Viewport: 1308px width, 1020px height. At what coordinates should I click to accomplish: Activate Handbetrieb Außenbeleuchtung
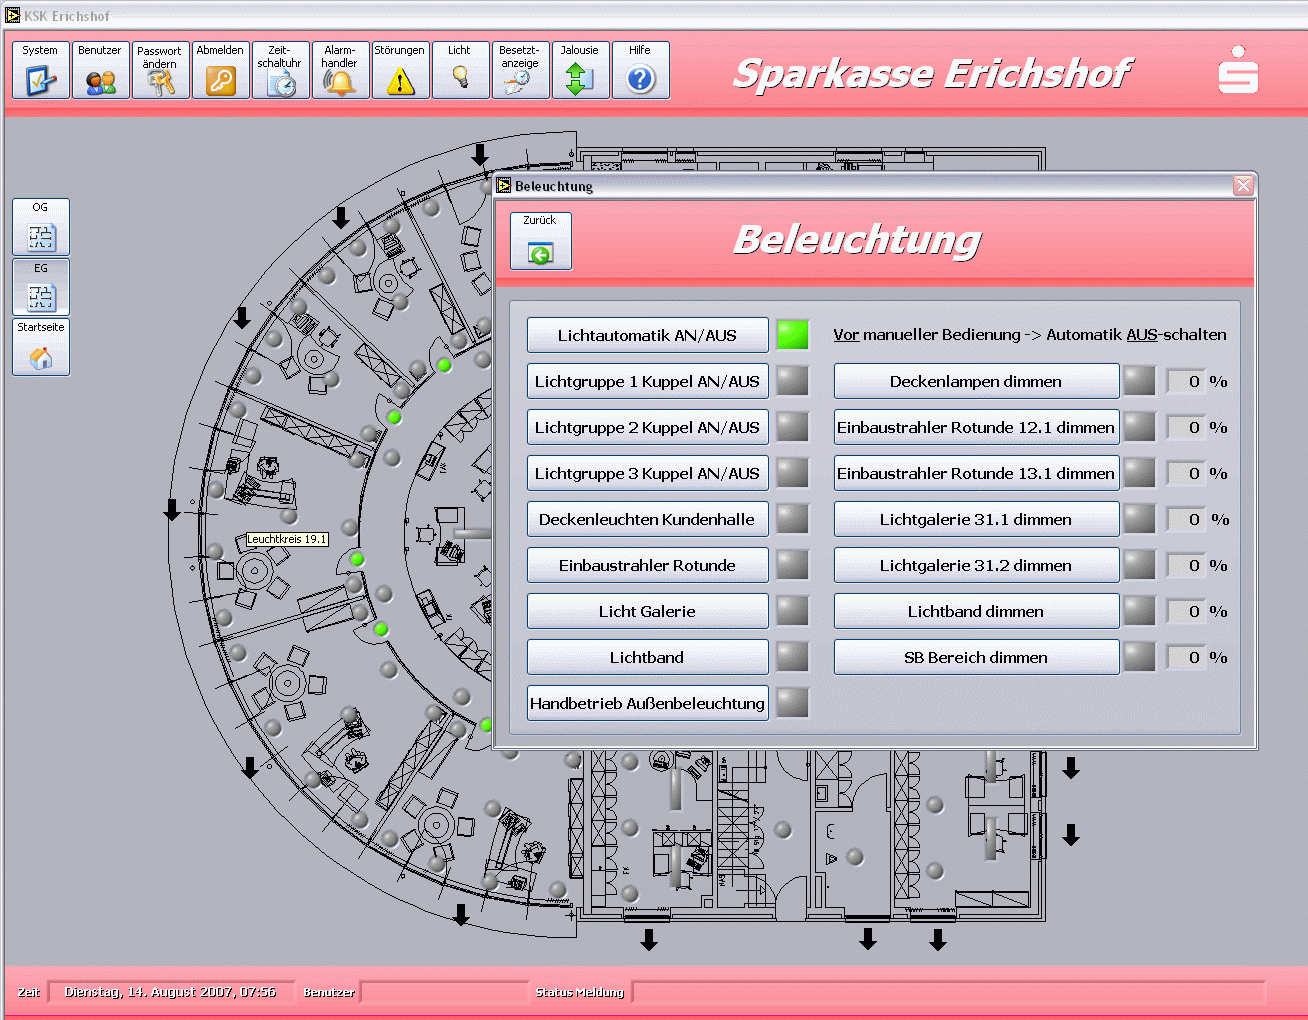(x=648, y=703)
